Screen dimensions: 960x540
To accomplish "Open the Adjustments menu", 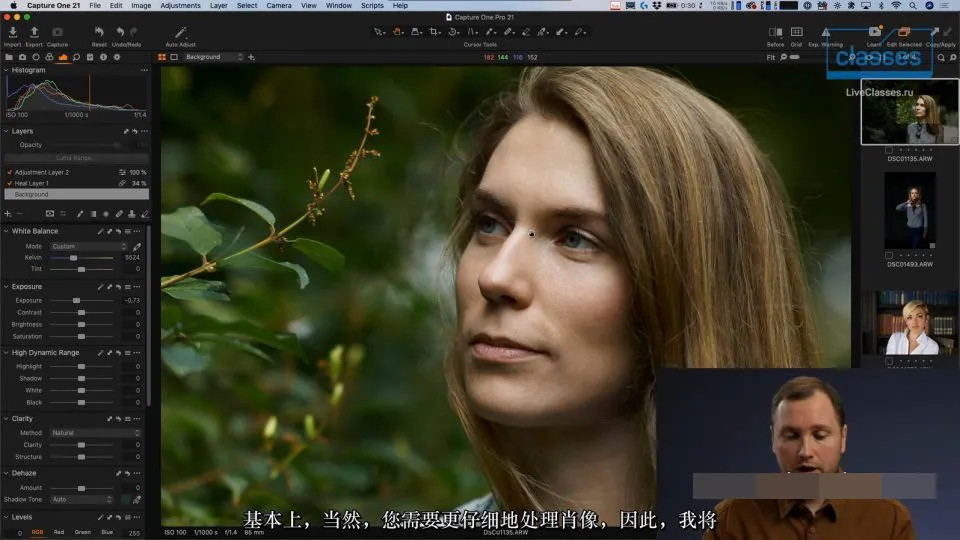I will 180,6.
